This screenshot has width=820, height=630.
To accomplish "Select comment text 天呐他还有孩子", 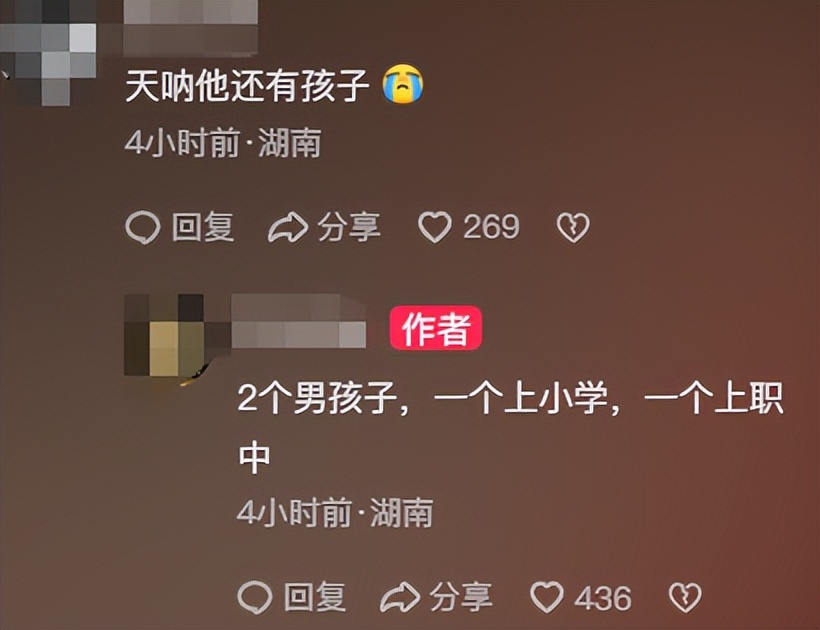I will [x=247, y=85].
